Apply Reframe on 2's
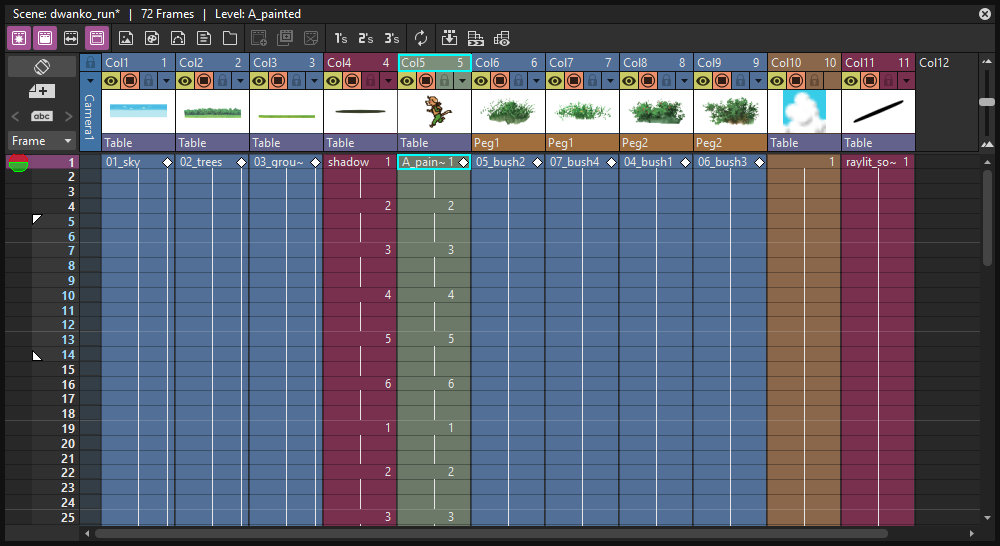 coord(365,38)
